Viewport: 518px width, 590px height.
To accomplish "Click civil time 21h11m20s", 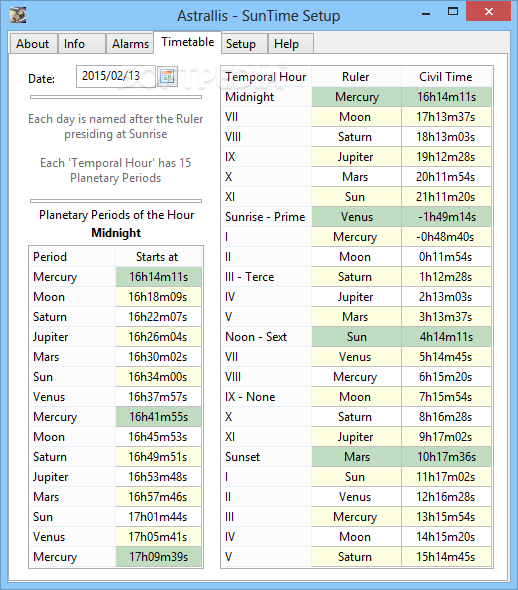I will click(447, 197).
